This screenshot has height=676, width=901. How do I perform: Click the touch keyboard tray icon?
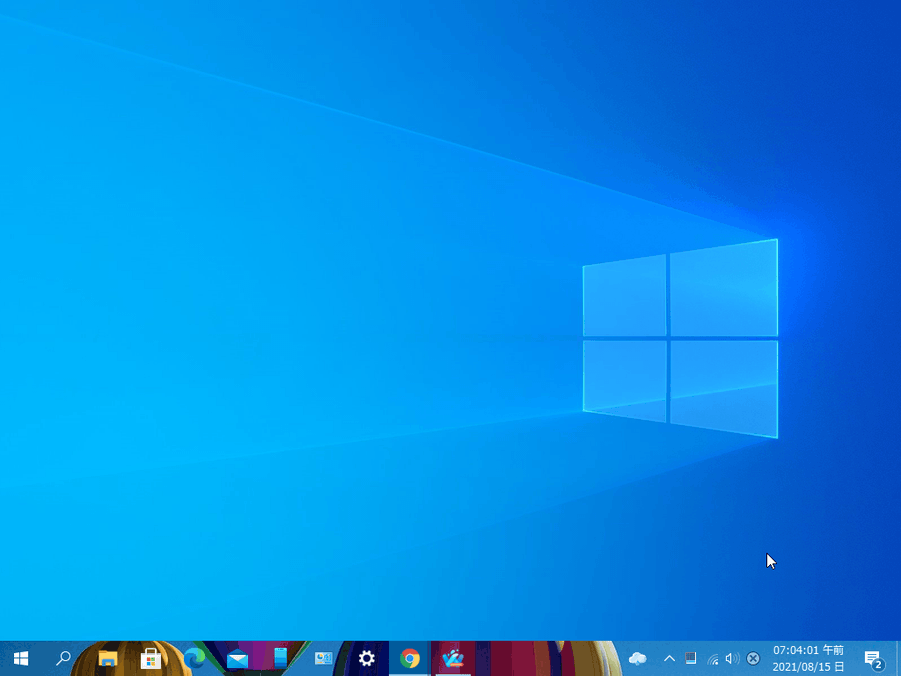691,659
